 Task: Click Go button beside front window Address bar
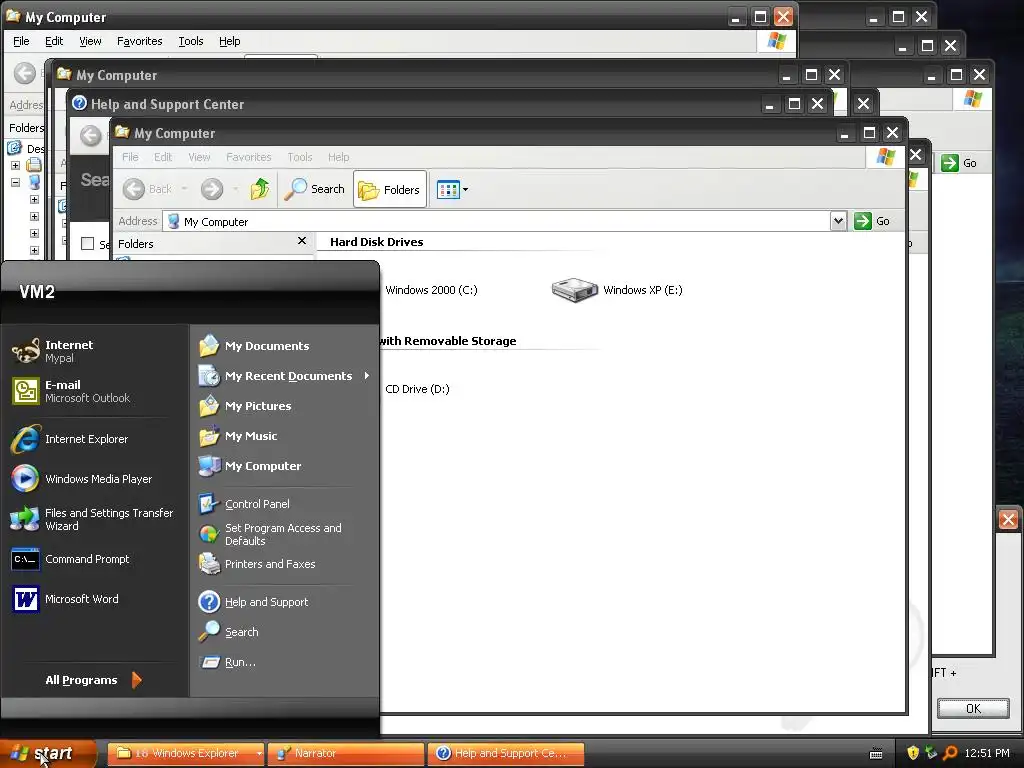[x=872, y=221]
